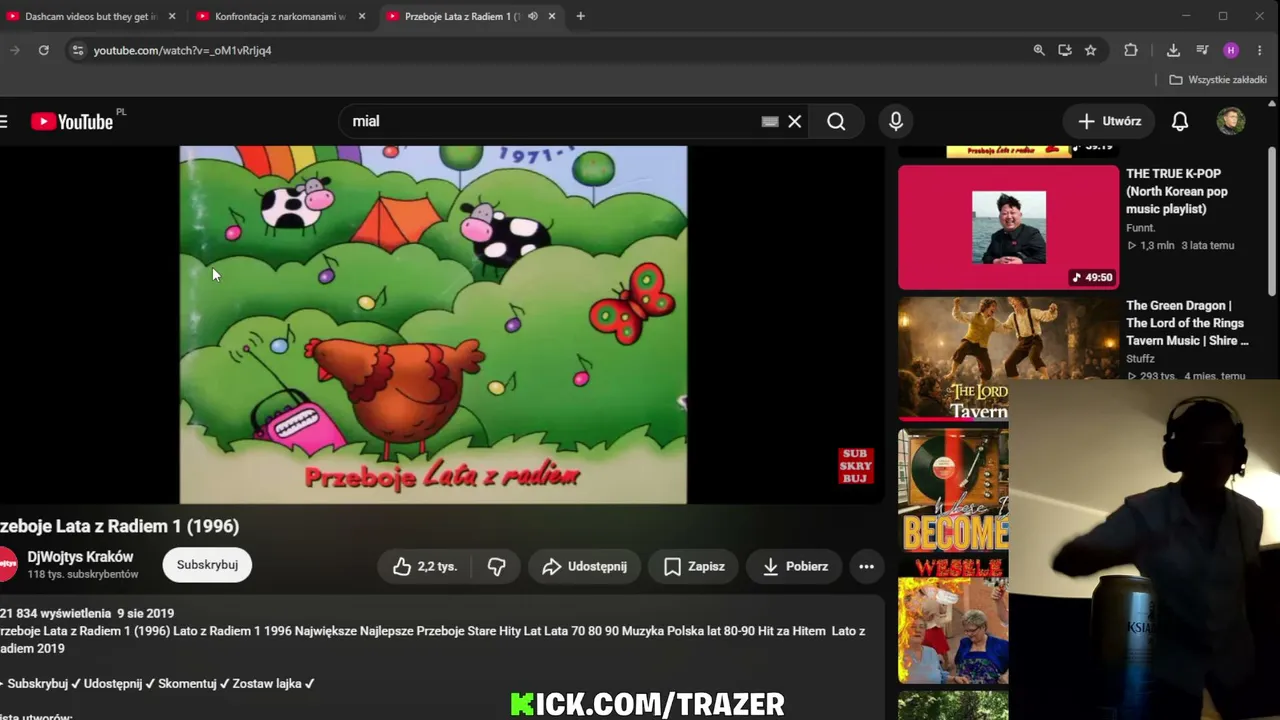Screen dimensions: 1280x720
Task: Dislike the video with thumbs down
Action: (x=497, y=566)
